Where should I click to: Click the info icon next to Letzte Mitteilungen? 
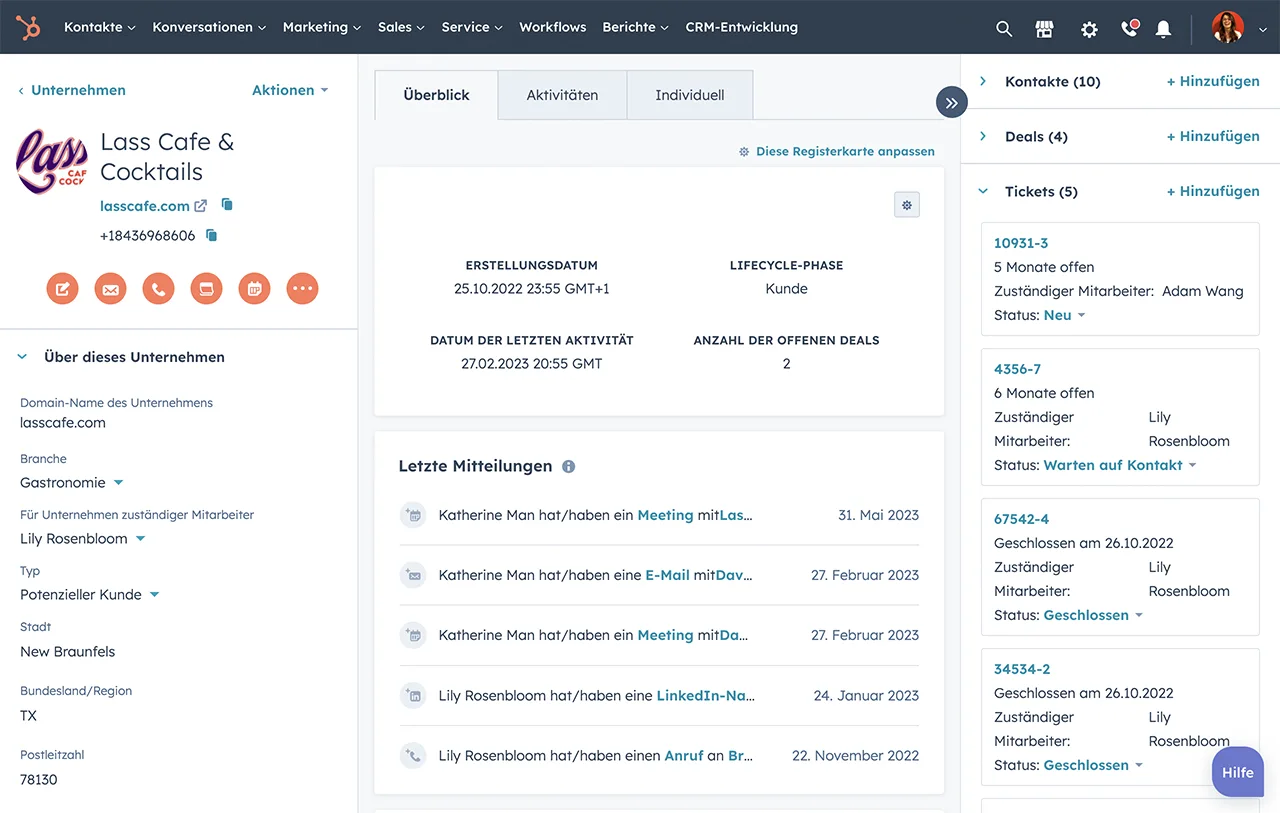[x=569, y=466]
